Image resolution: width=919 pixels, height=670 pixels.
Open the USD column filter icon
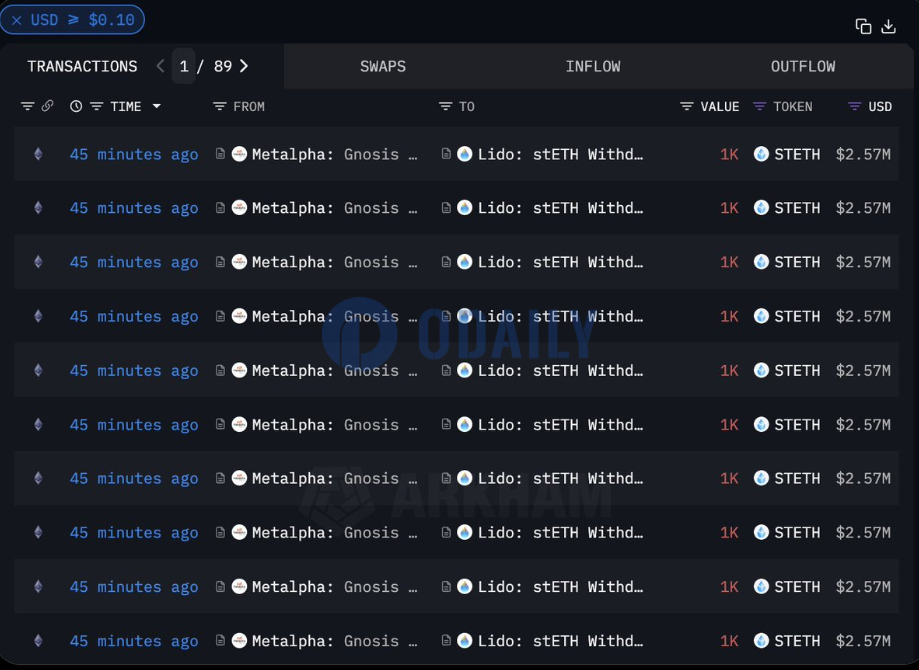tap(855, 106)
